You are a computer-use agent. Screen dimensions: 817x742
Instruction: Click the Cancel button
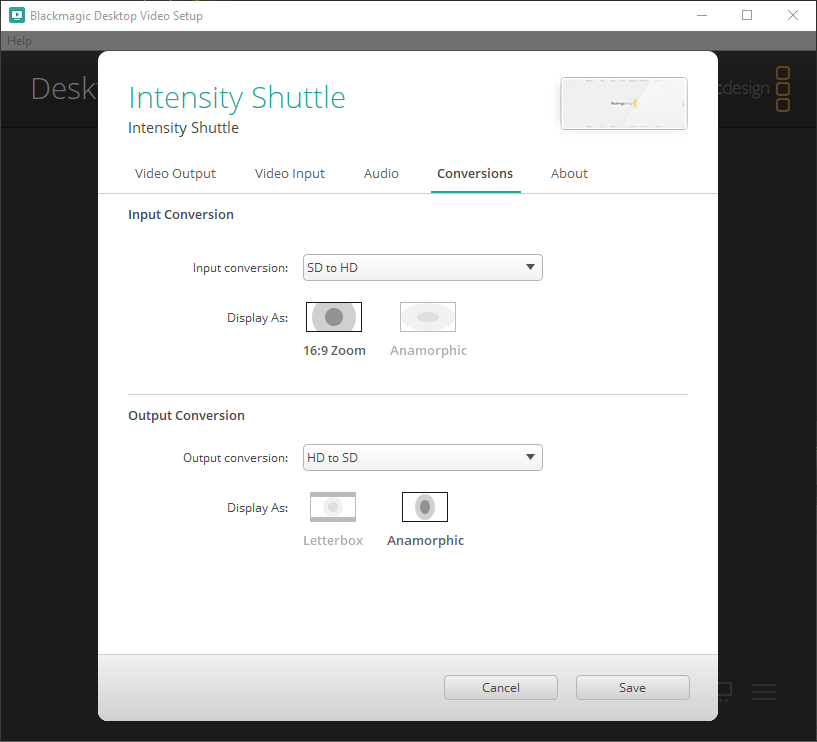[x=501, y=688]
